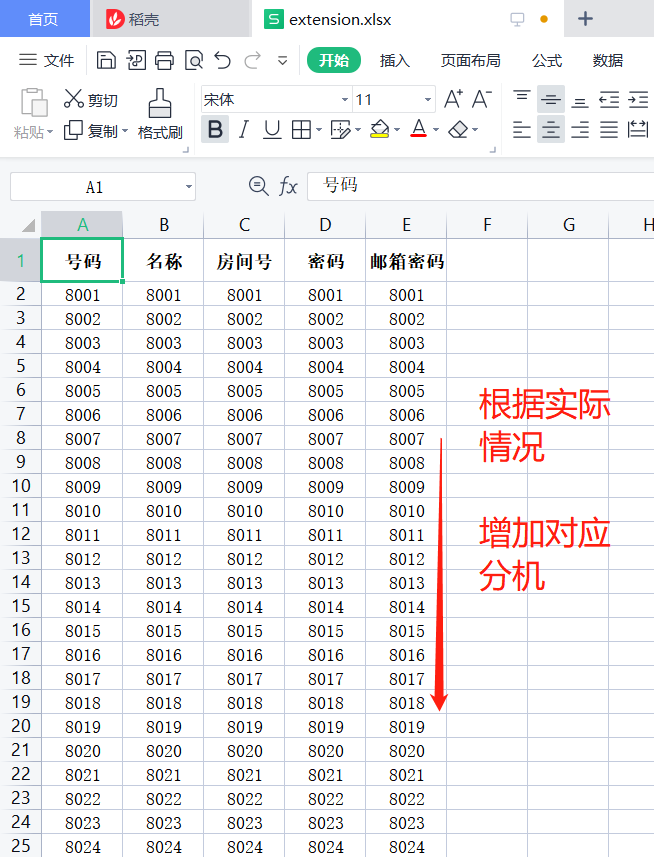Toggle Bold formatting
The width and height of the screenshot is (654, 857).
coord(214,130)
